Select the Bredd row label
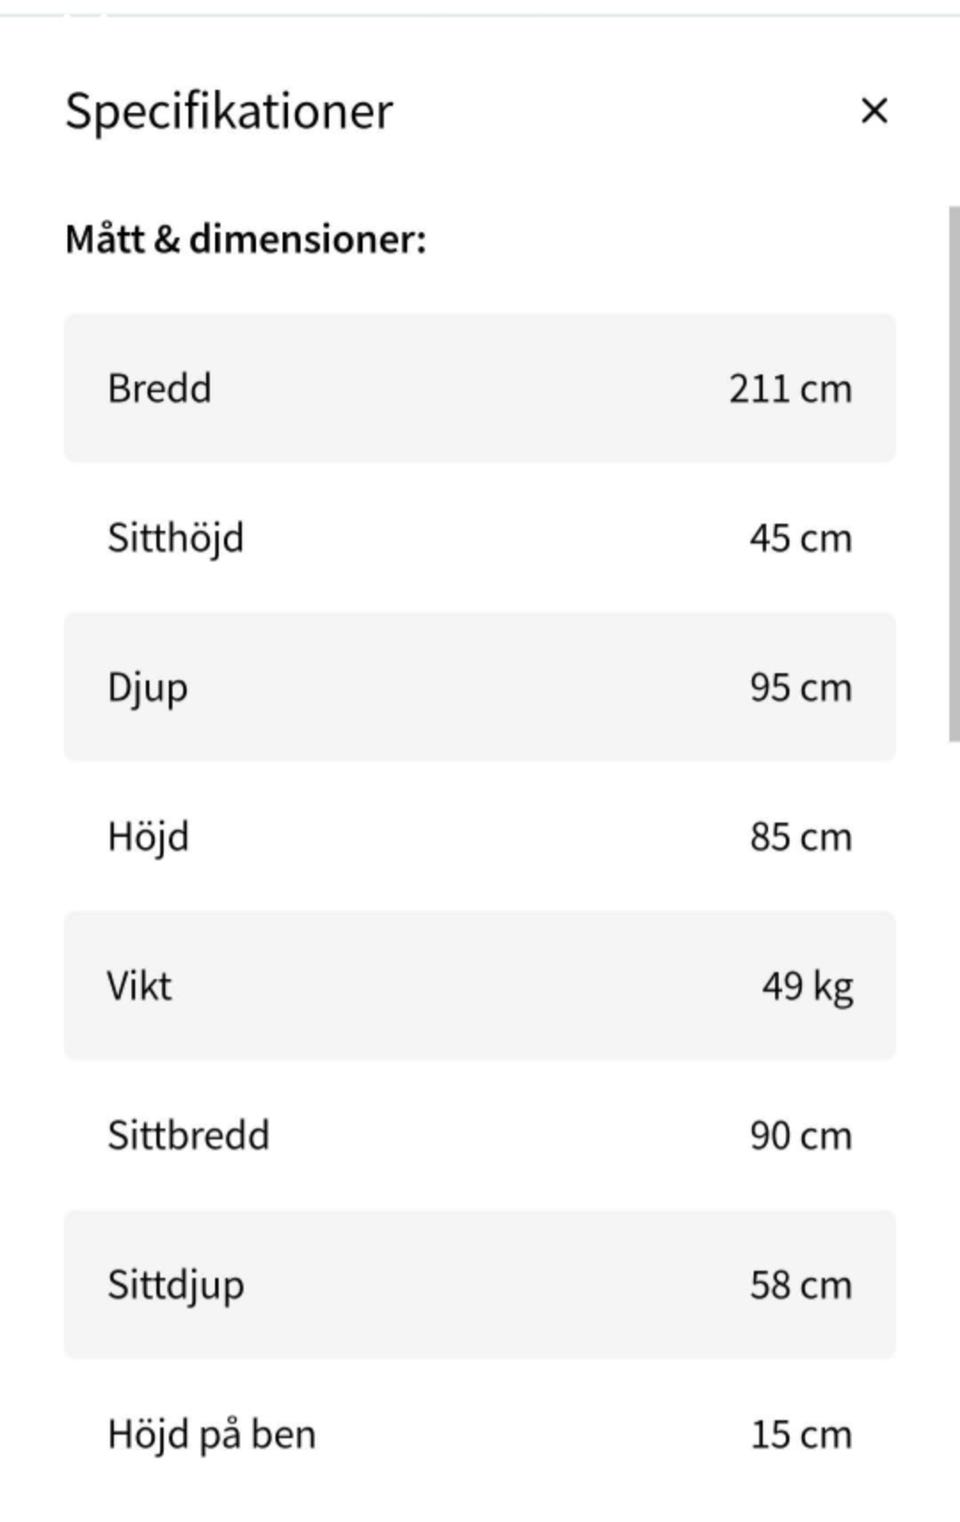Screen dimensions: 960x1522 pyautogui.click(x=160, y=388)
